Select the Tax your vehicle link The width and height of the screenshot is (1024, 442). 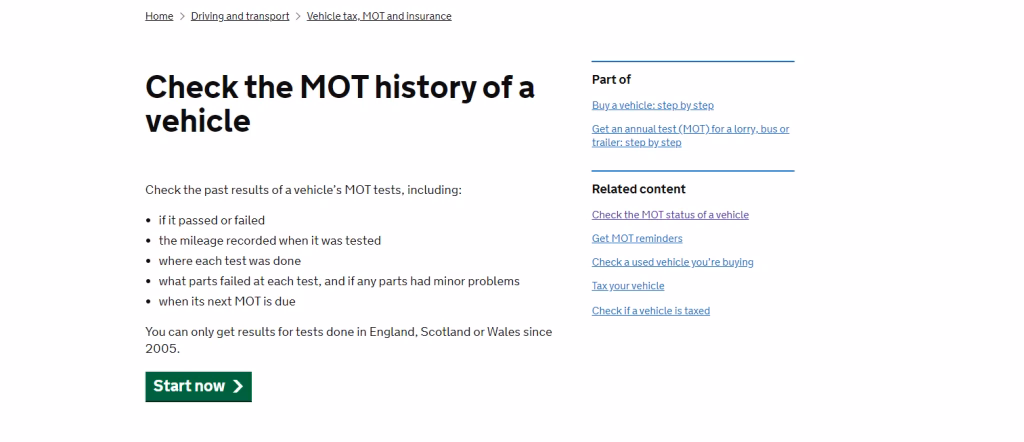point(628,287)
